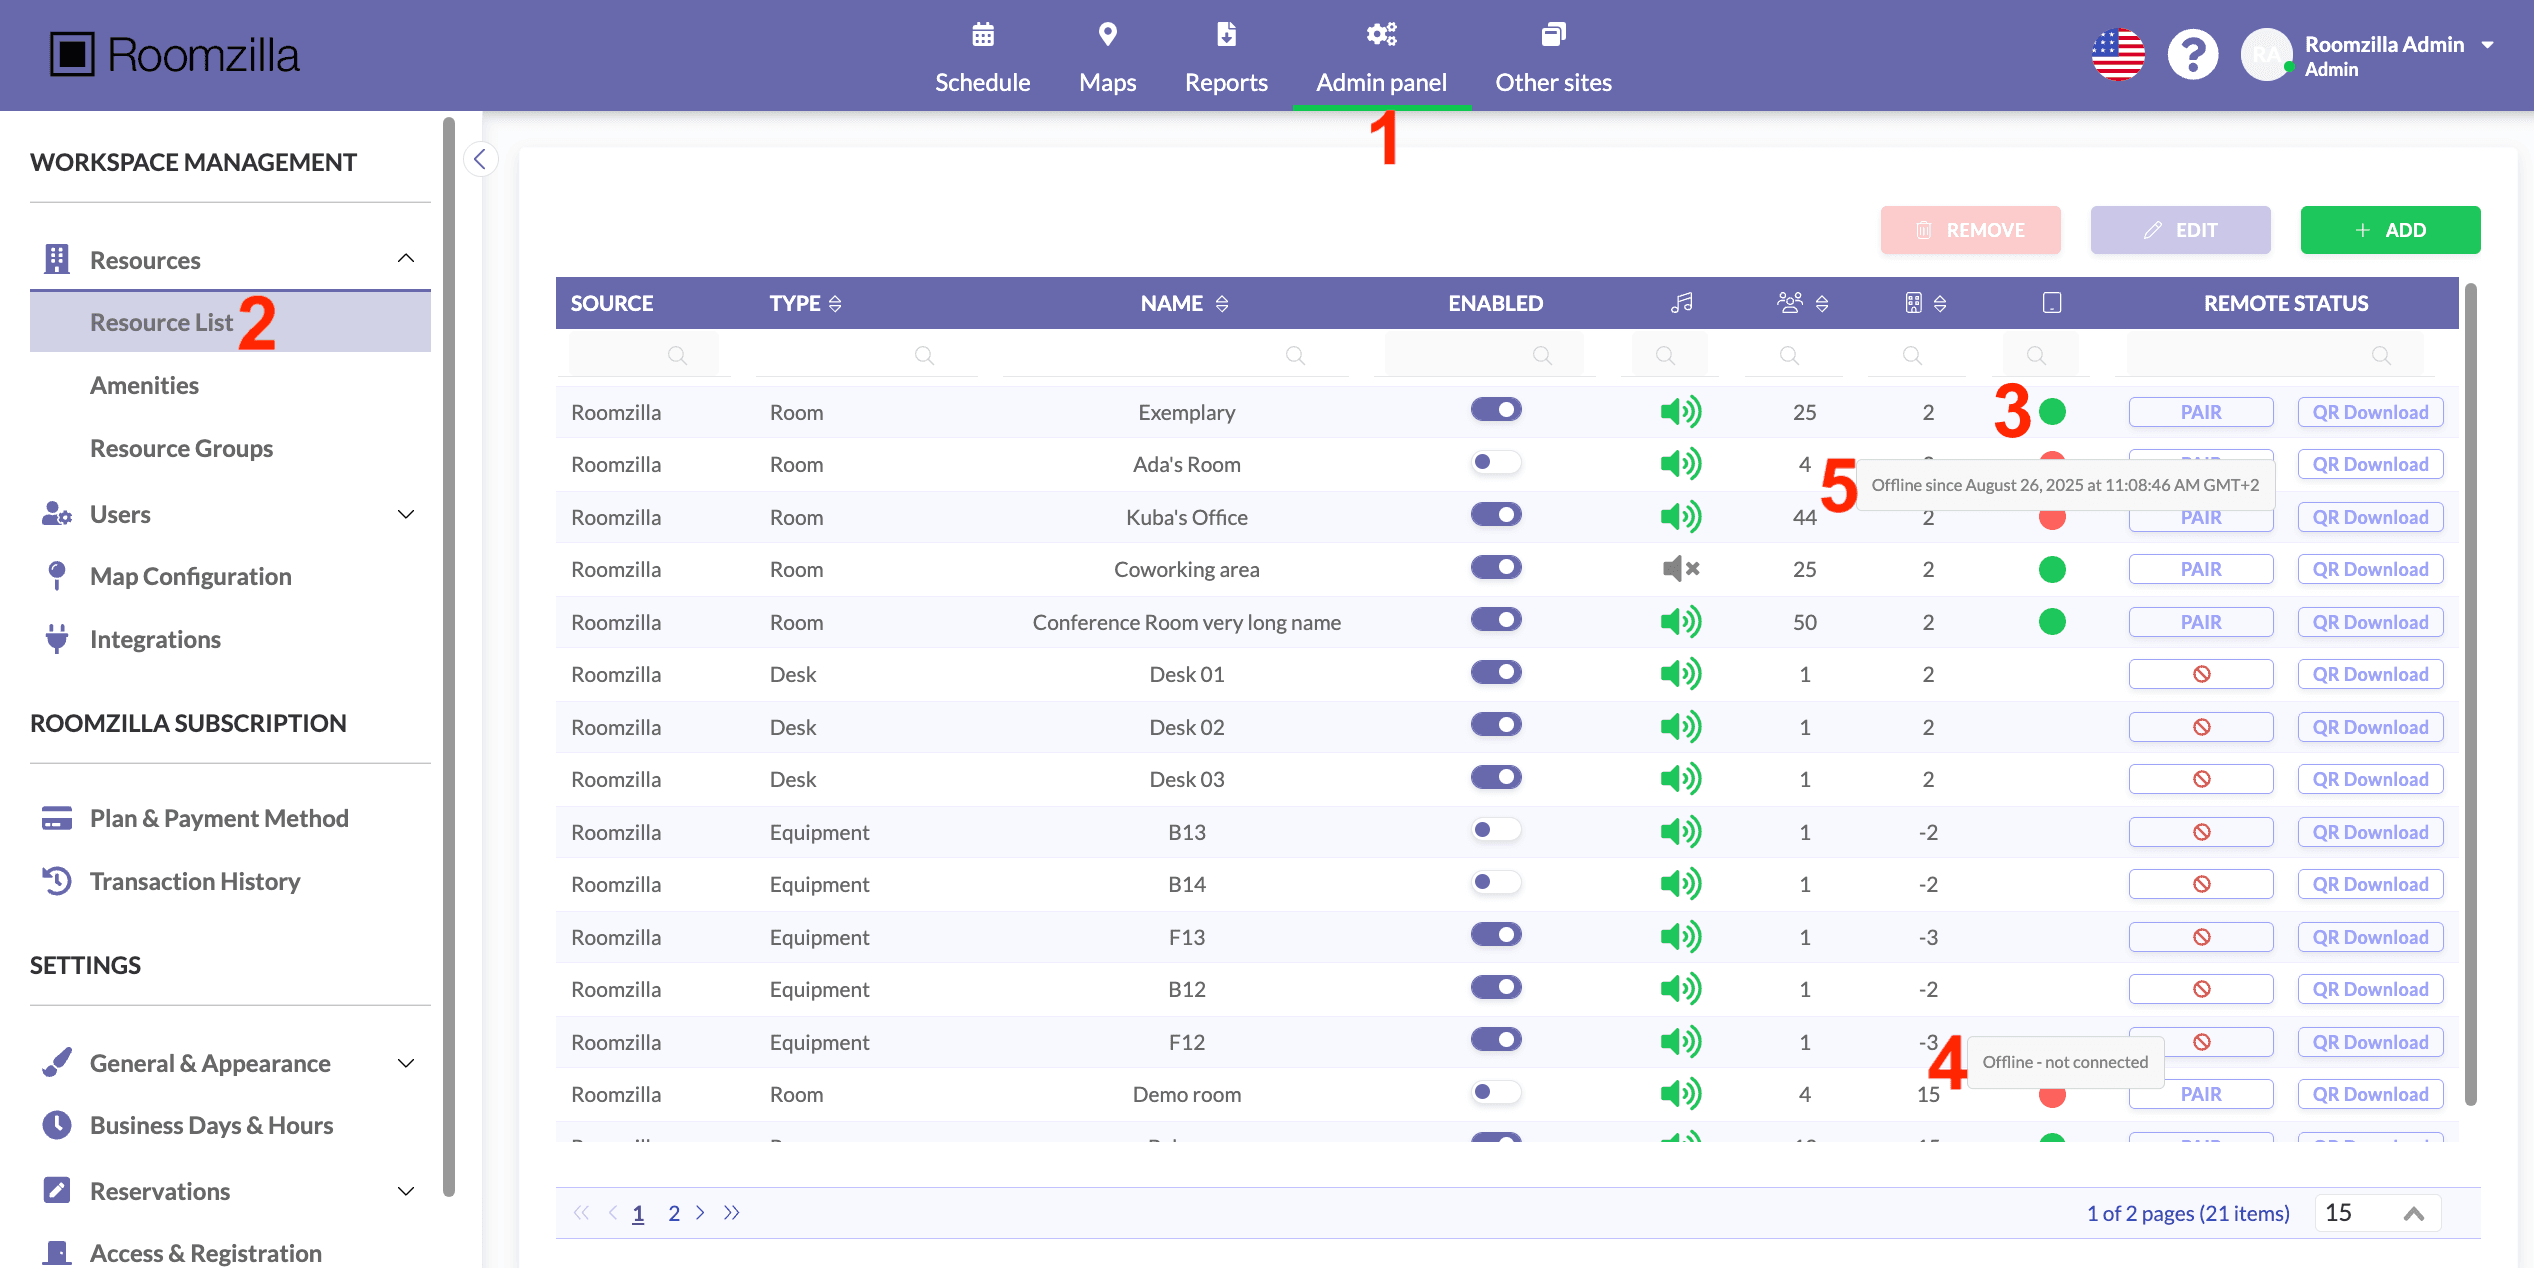Enable the Ada's Room toggle

click(x=1496, y=462)
